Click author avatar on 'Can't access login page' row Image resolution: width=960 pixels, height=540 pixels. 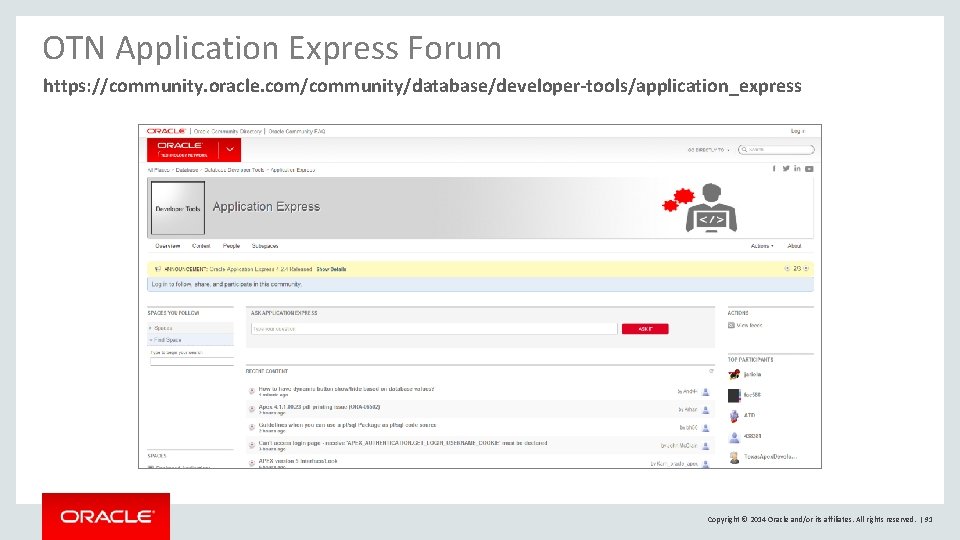click(705, 446)
